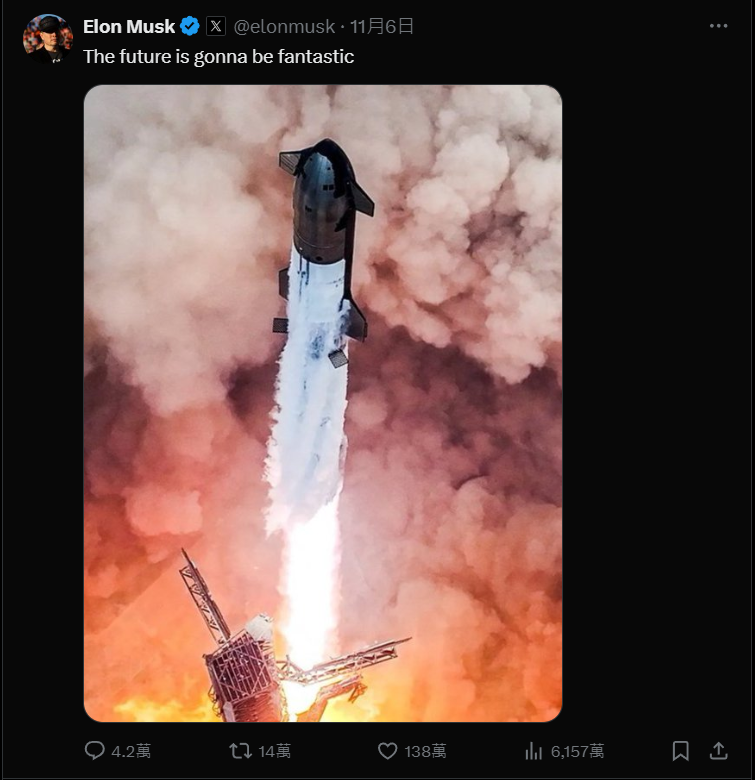Click the 138萬 likes count
The width and height of the screenshot is (755, 780).
point(425,751)
